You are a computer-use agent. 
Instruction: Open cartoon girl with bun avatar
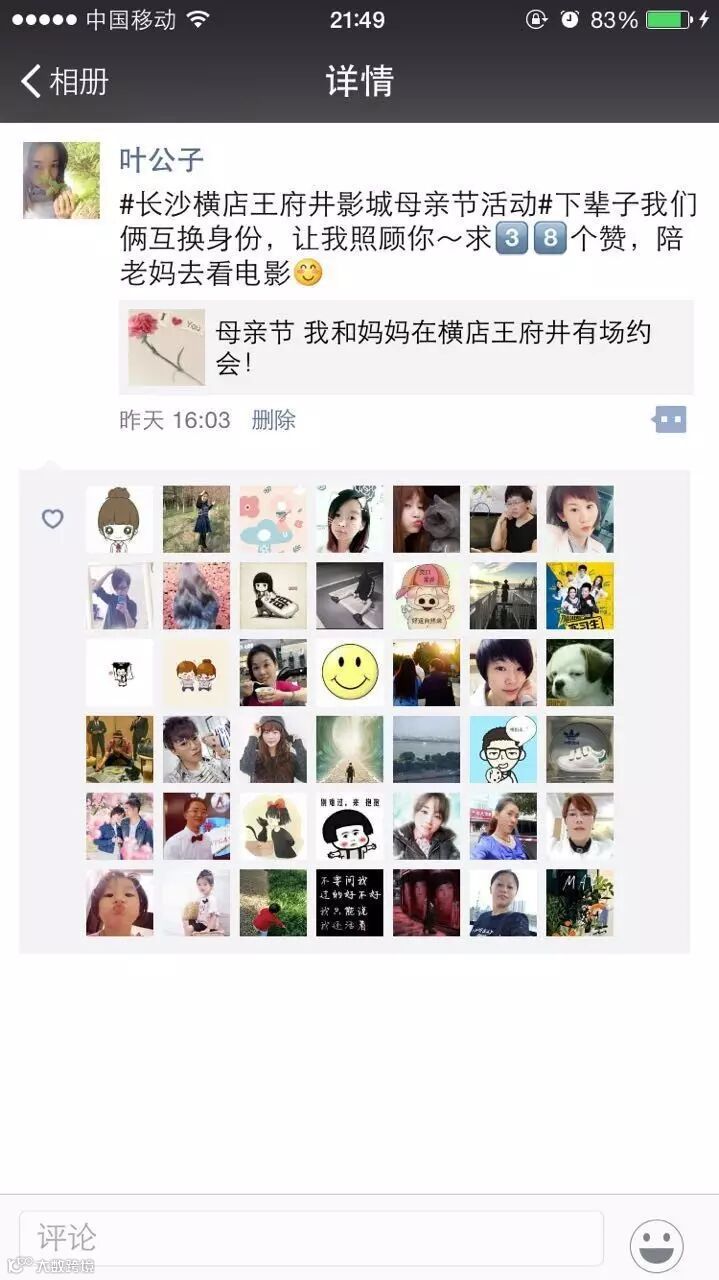point(120,519)
